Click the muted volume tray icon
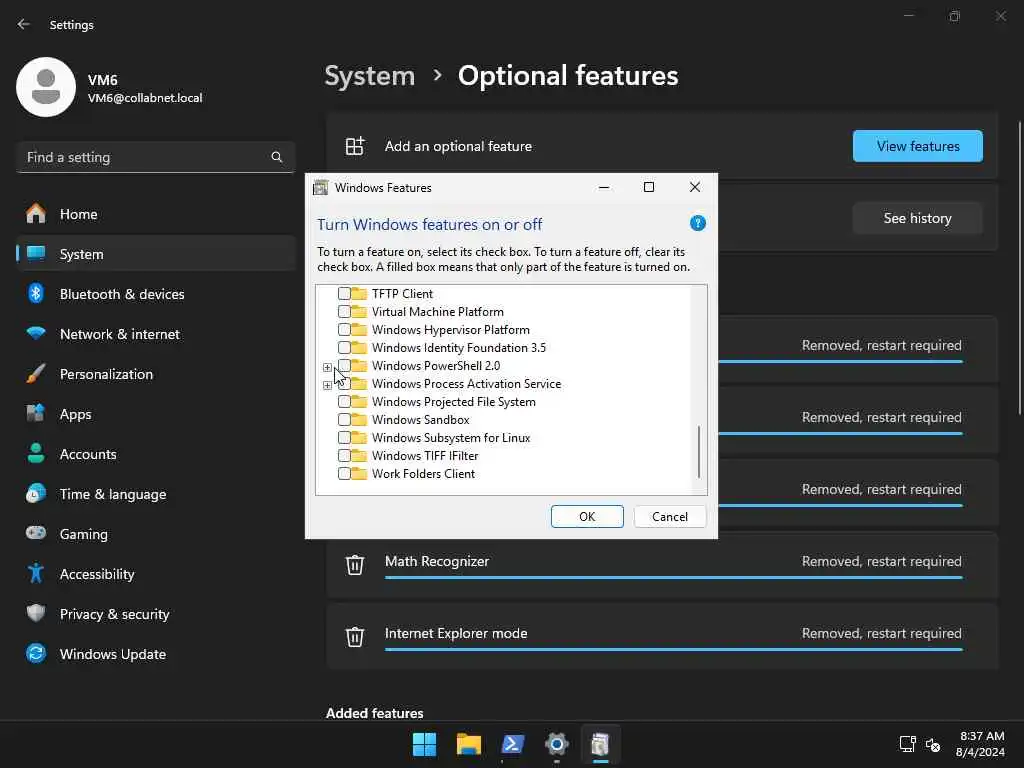 [x=933, y=744]
